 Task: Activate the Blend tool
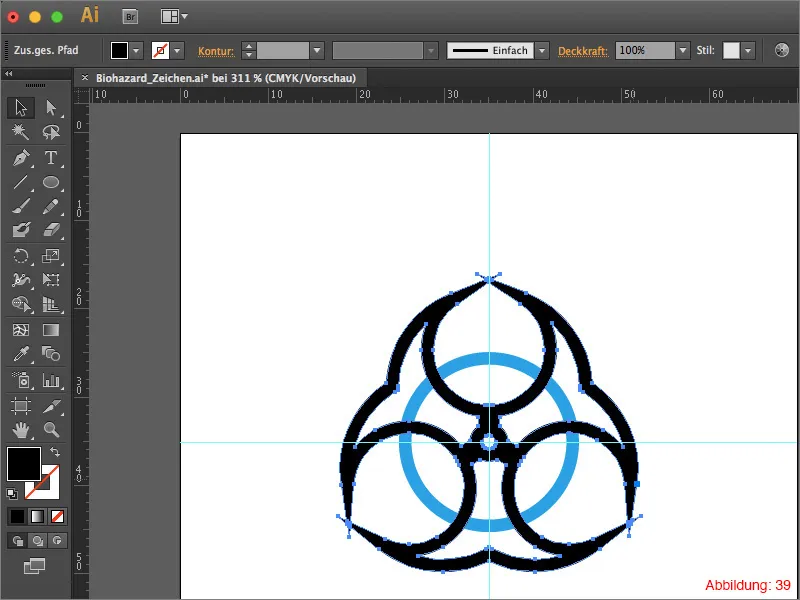tap(51, 354)
